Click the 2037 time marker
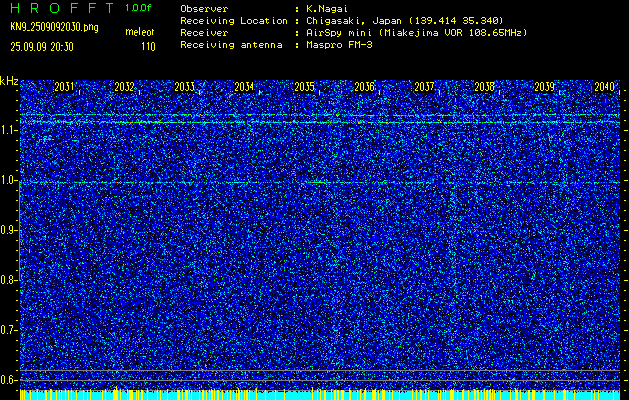 [424, 87]
